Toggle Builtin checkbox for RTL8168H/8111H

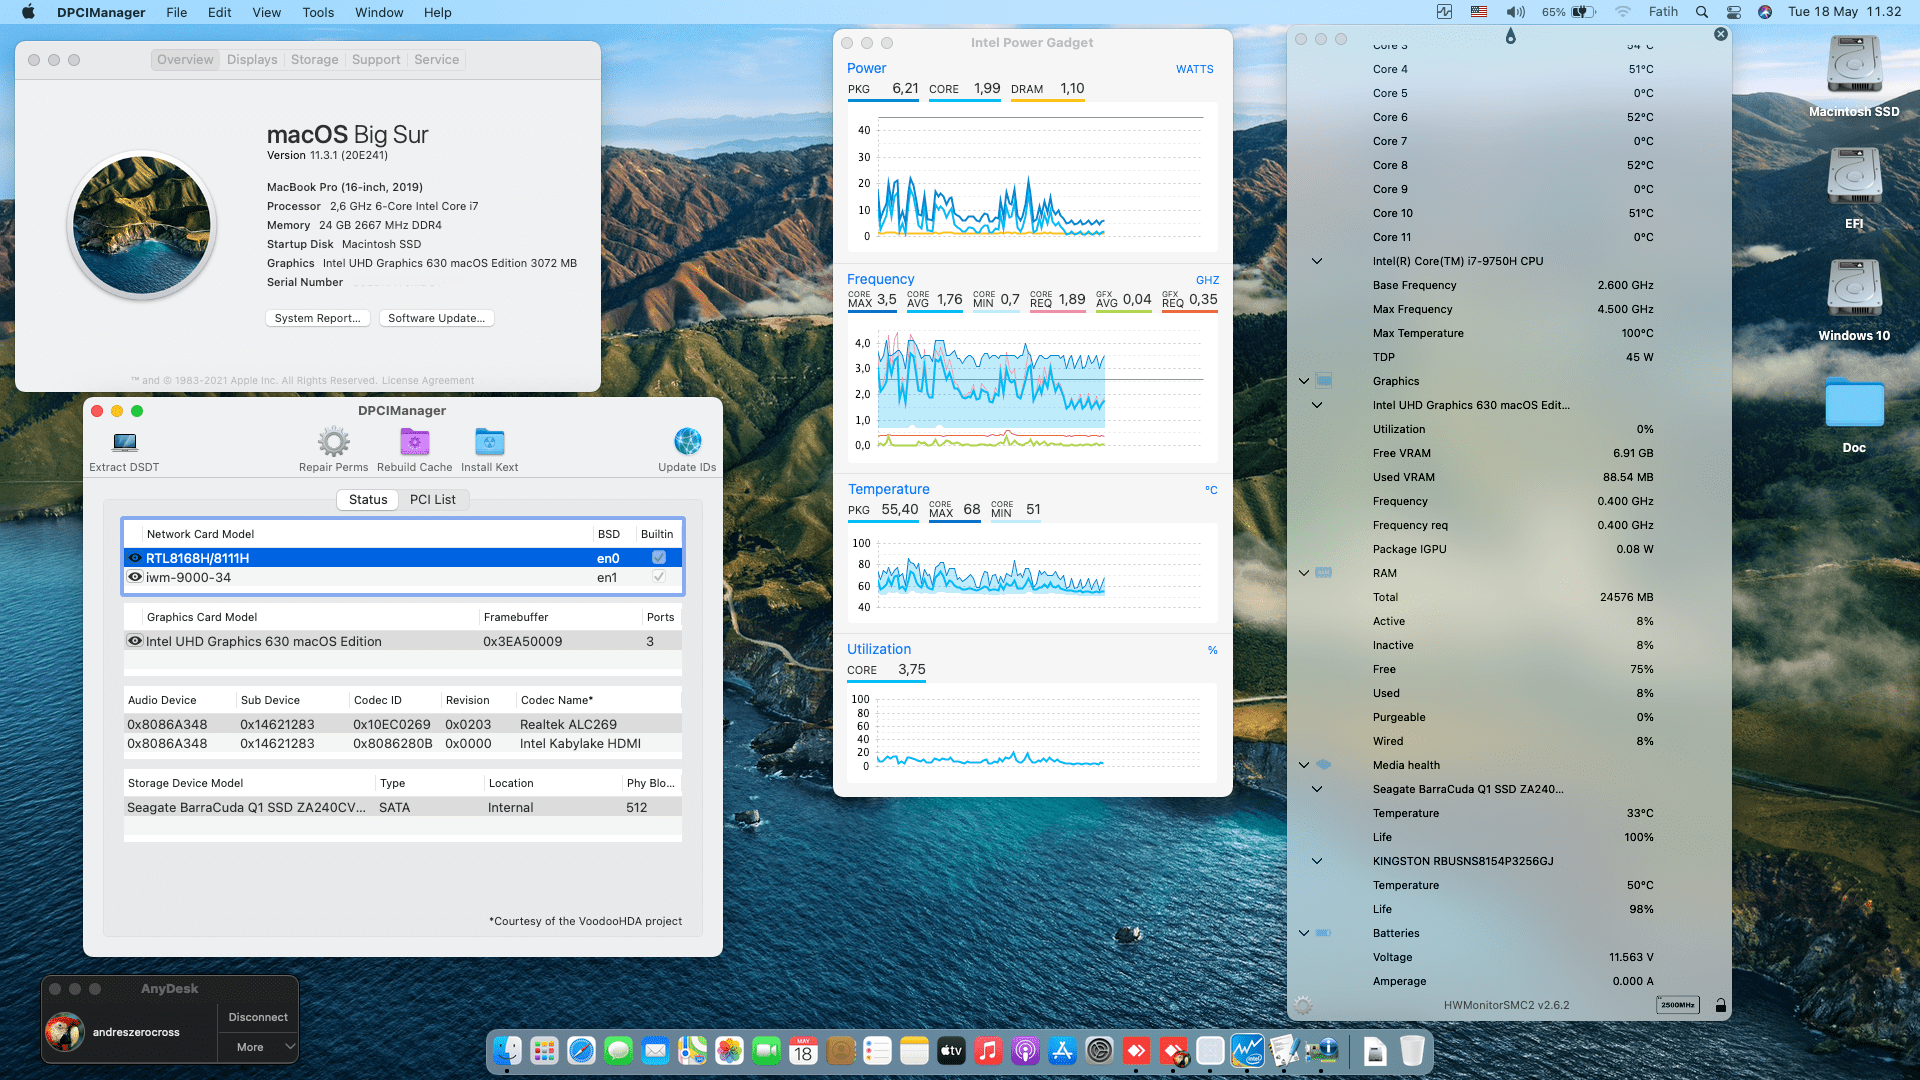658,558
